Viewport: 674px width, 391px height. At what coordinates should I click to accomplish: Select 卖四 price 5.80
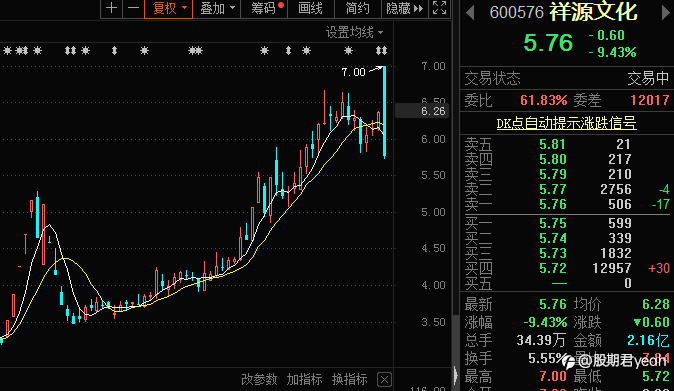[552, 159]
